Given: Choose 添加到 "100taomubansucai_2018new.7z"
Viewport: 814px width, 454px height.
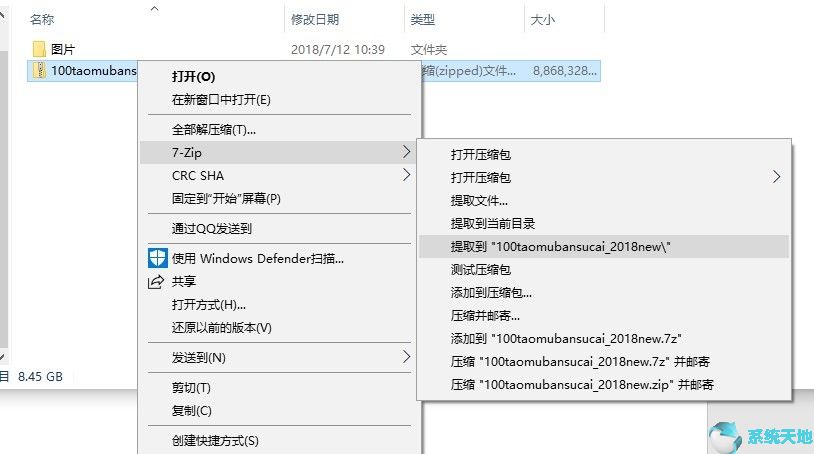Looking at the screenshot, I should [566, 339].
